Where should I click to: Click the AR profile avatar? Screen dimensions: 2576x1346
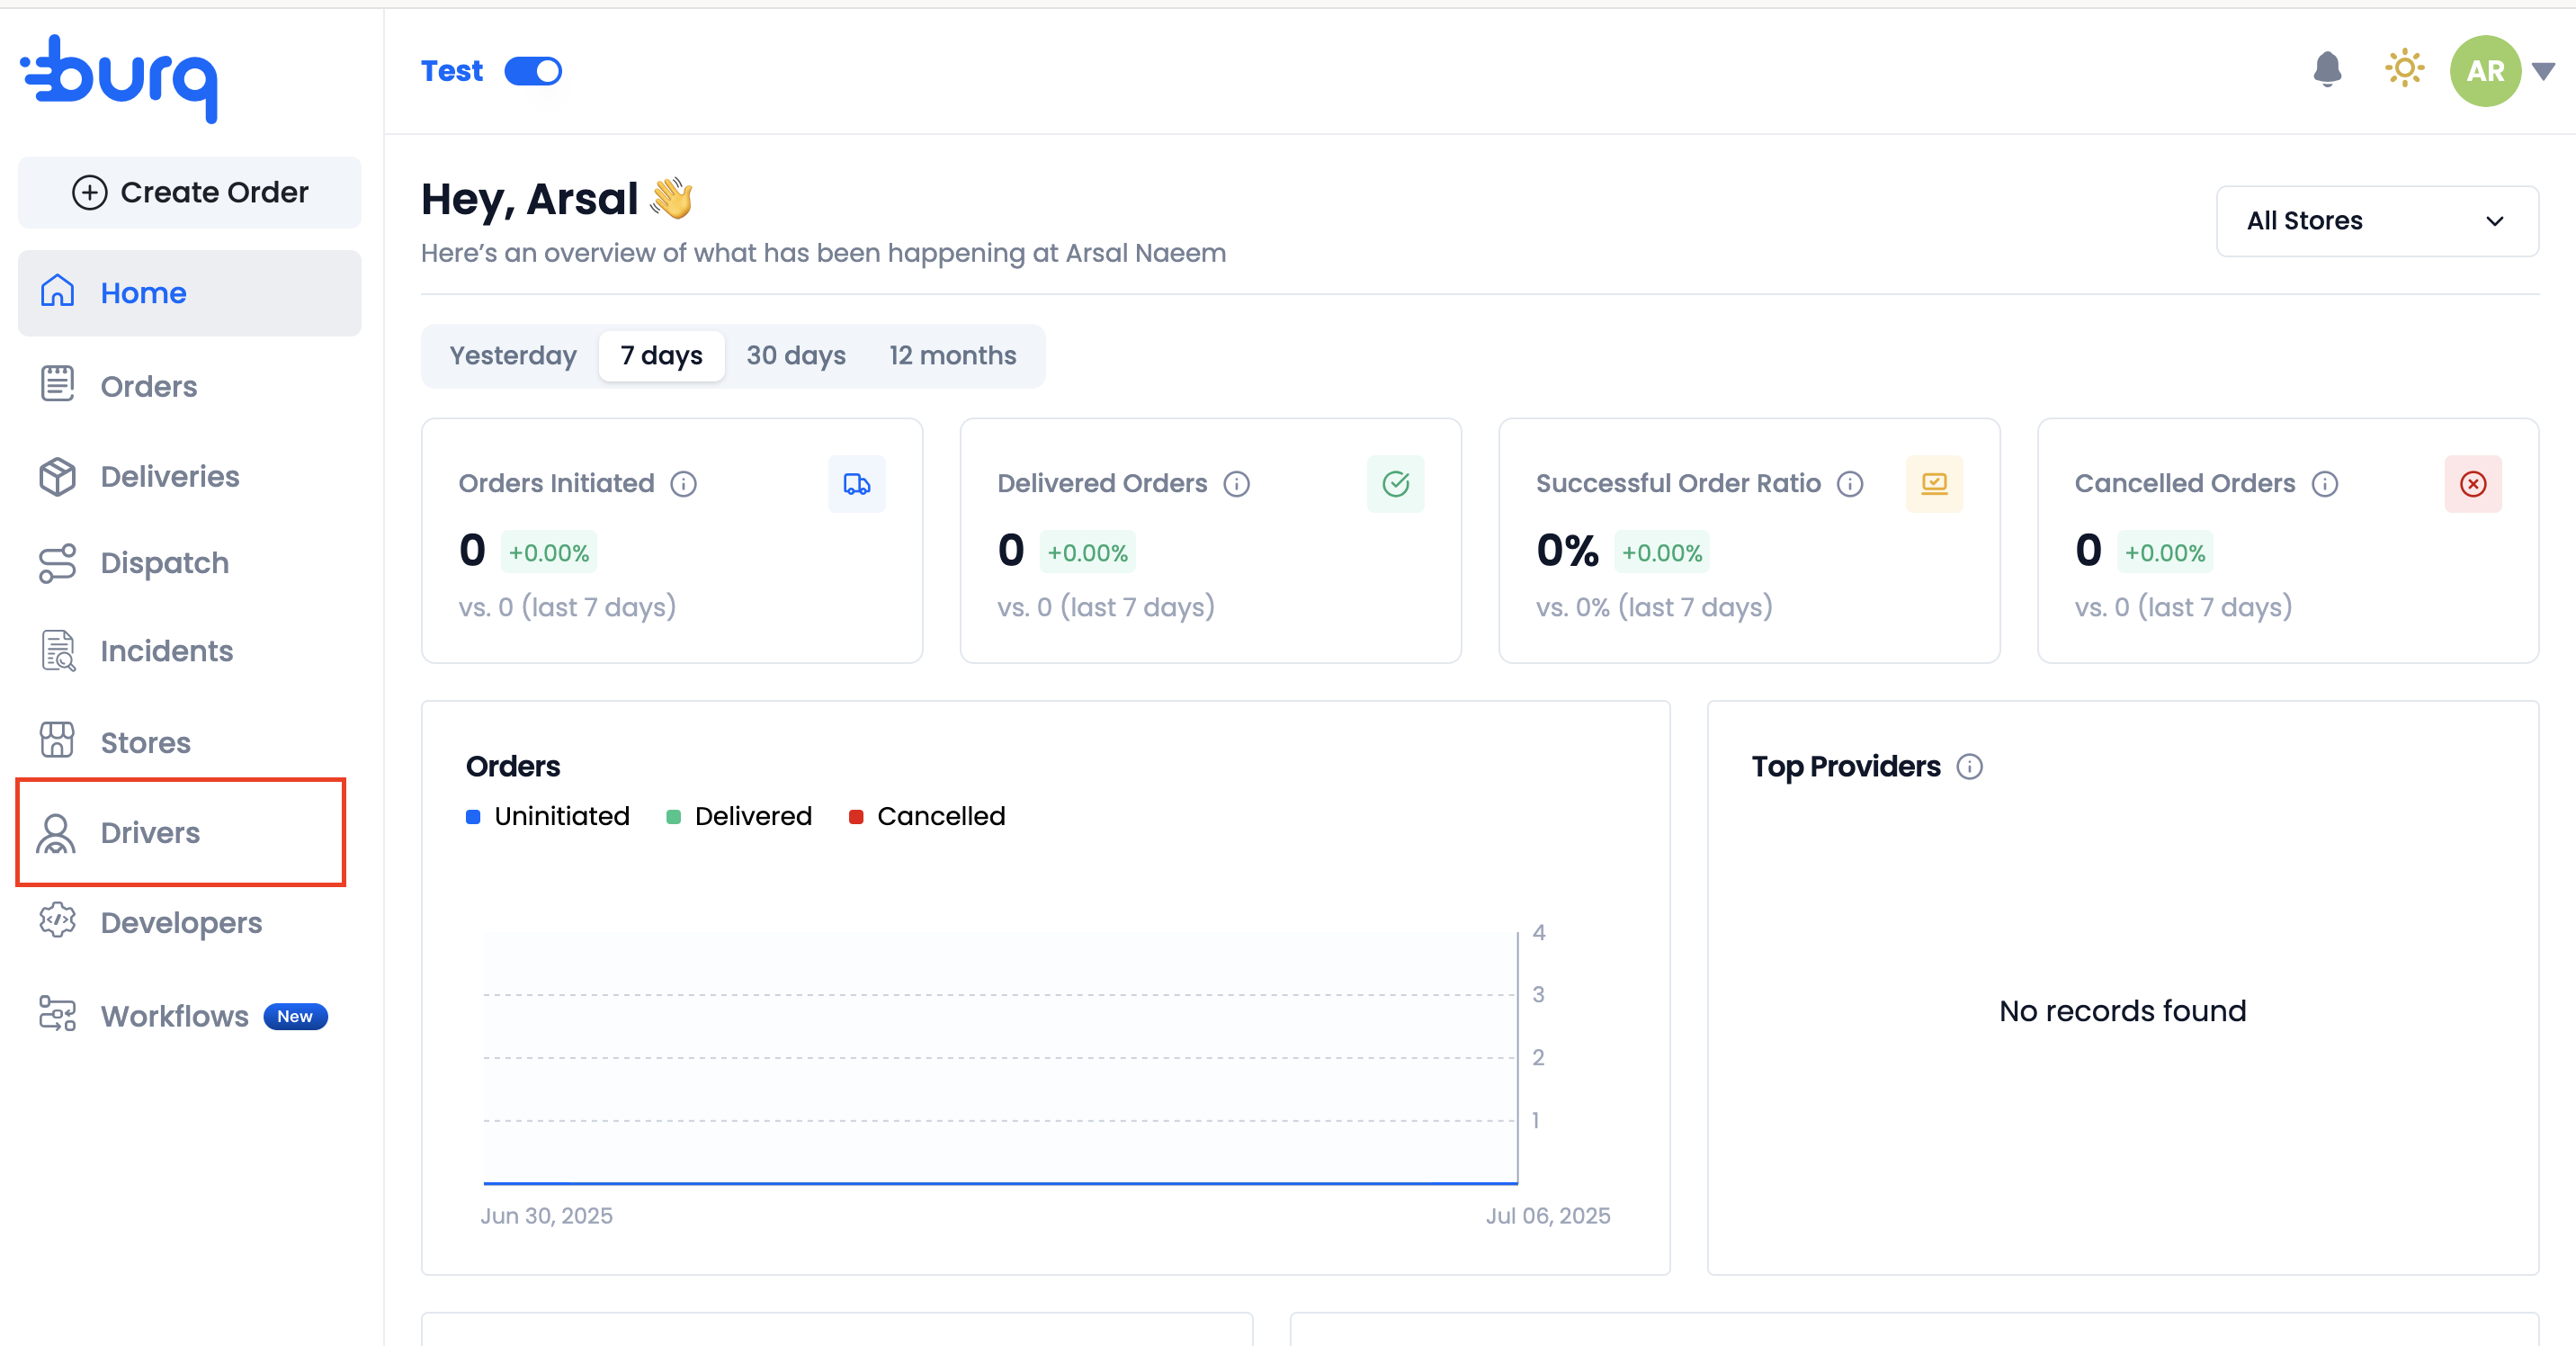point(2485,71)
